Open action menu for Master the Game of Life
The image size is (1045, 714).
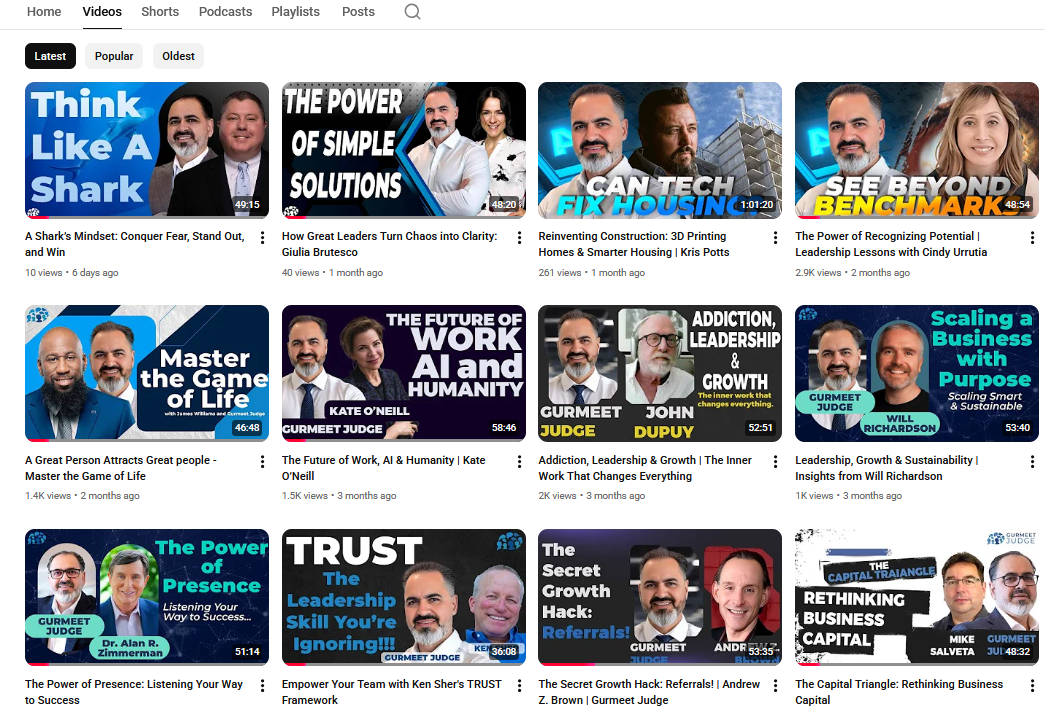point(263,462)
